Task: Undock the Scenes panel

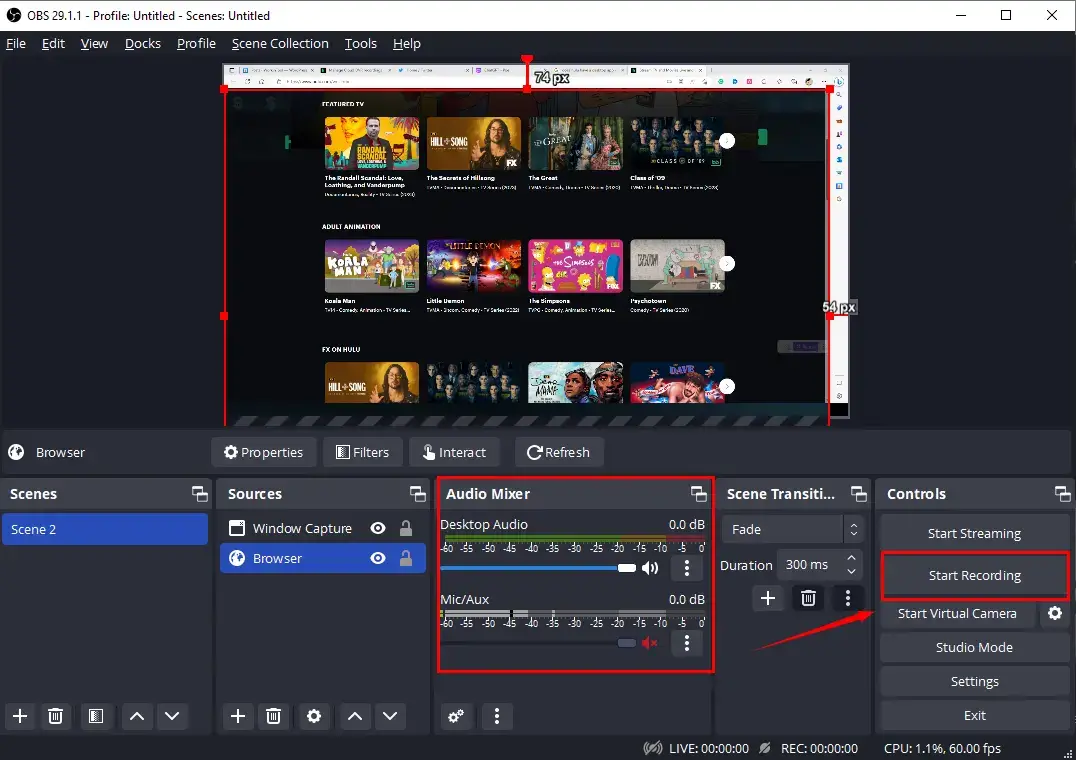Action: coord(200,493)
